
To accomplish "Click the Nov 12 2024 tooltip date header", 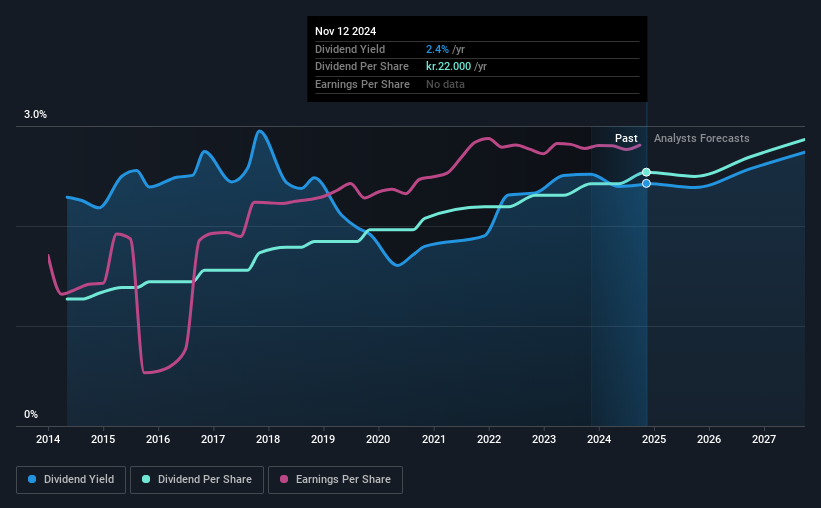I will (x=346, y=31).
